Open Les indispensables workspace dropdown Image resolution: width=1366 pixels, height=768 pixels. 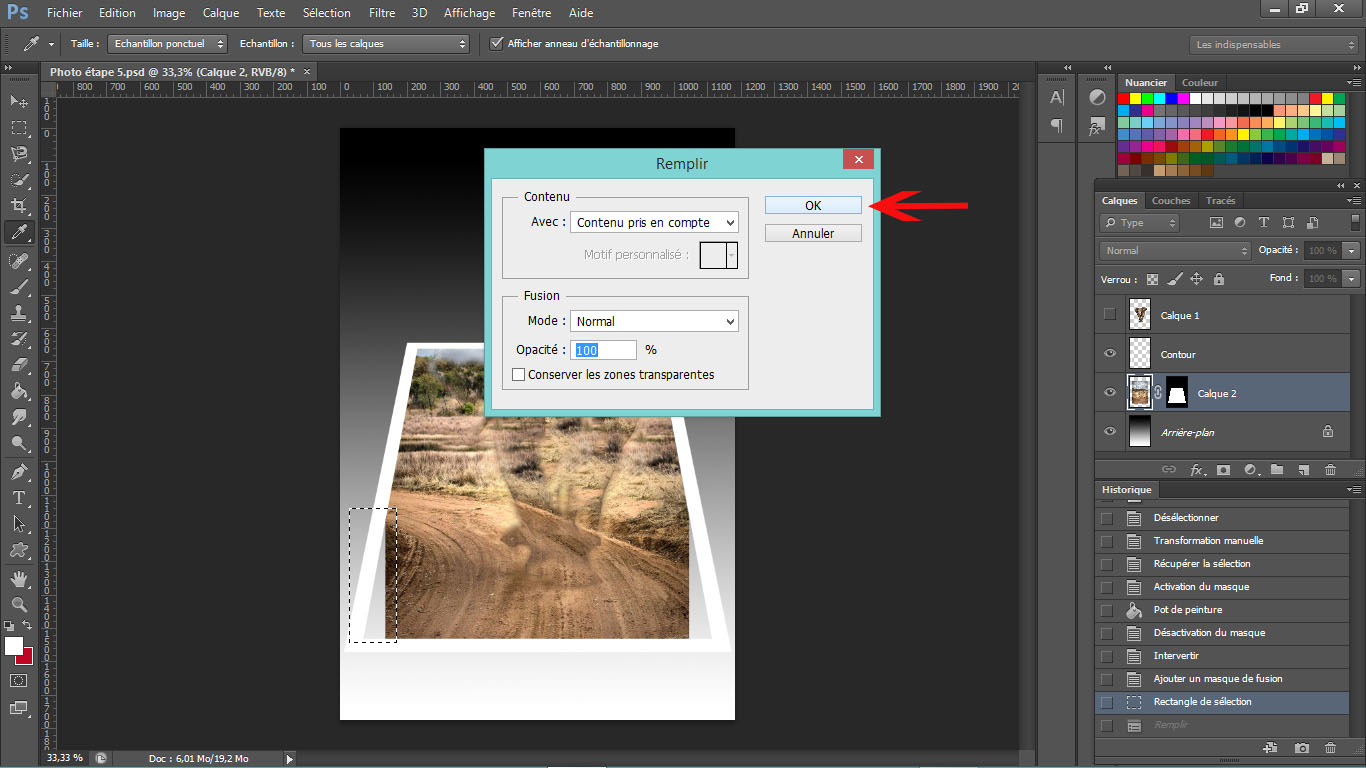click(1274, 44)
